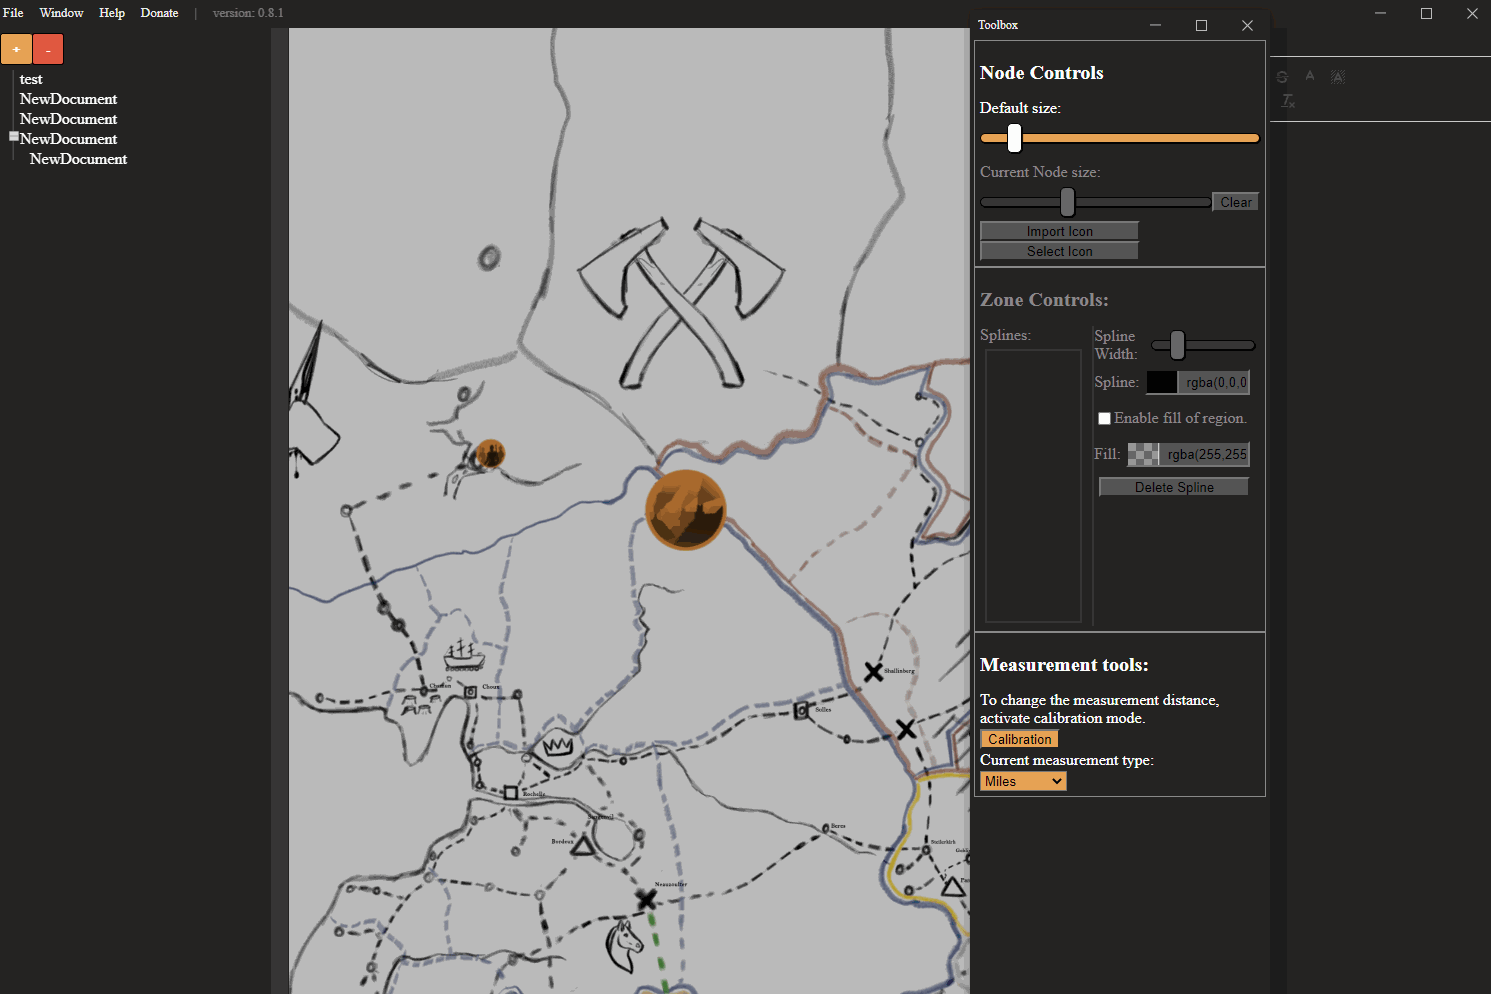Select the large orange node on map

pyautogui.click(x=685, y=510)
